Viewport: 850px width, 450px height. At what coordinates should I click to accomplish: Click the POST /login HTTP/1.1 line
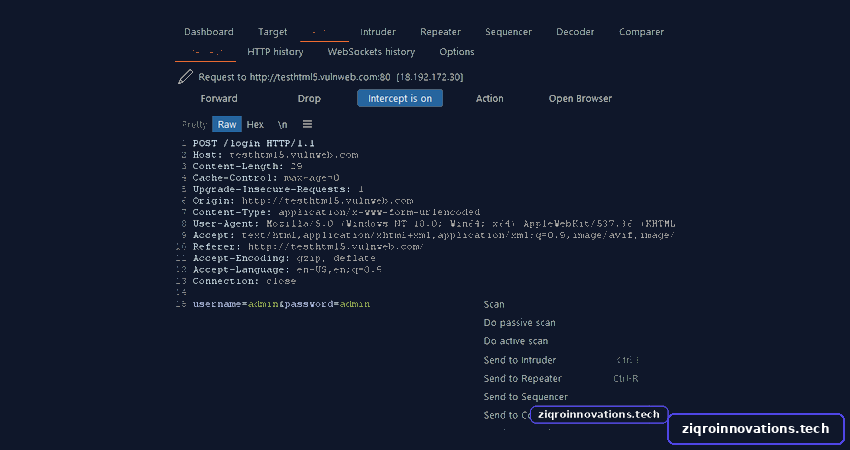coord(254,144)
